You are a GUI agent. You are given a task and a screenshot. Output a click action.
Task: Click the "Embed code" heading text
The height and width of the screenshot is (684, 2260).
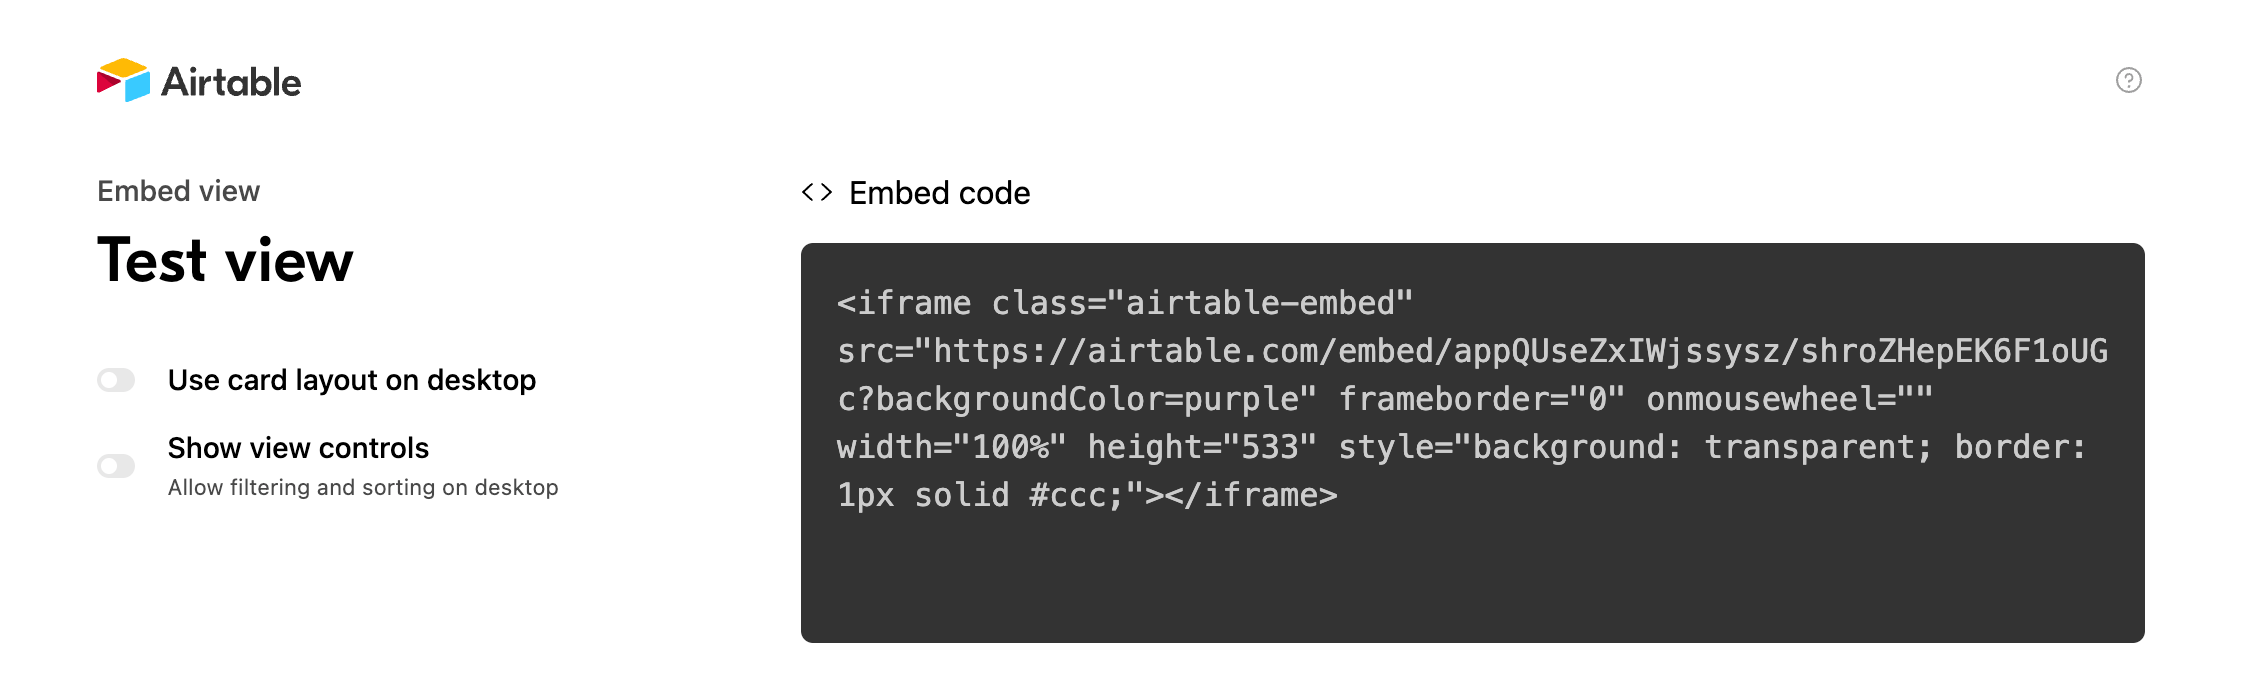(x=939, y=193)
